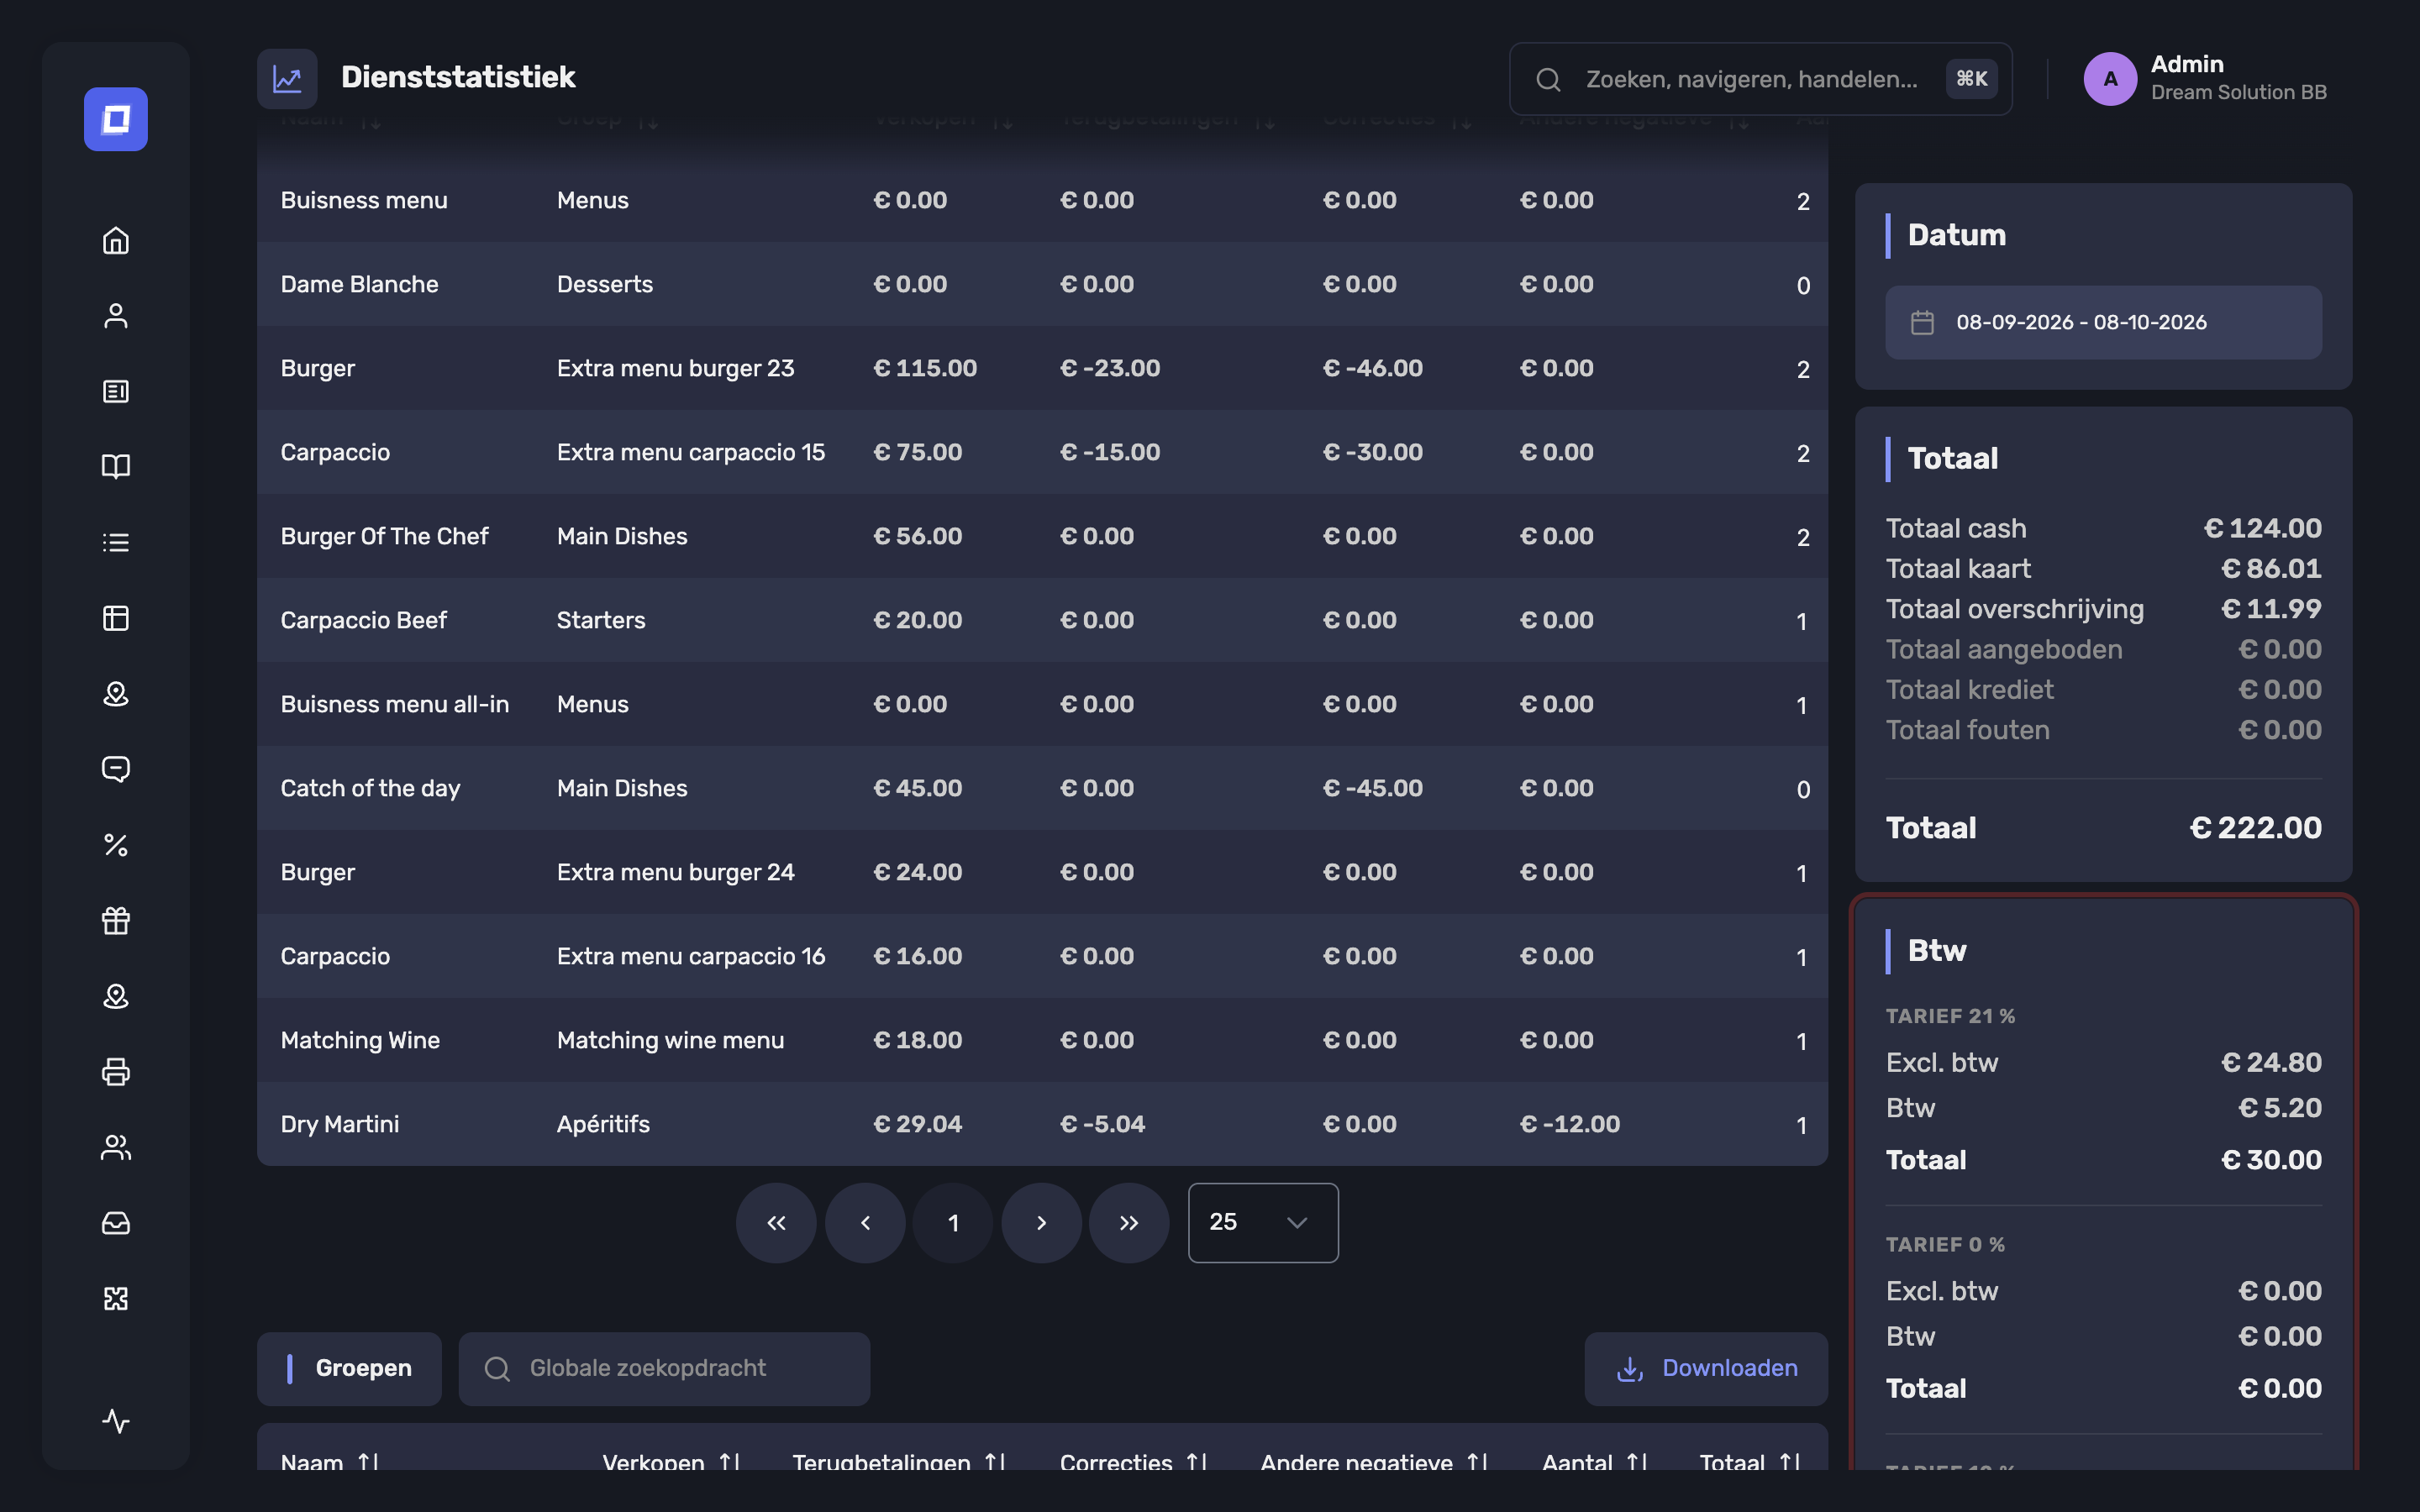Open the user profile sidebar icon

(x=116, y=316)
